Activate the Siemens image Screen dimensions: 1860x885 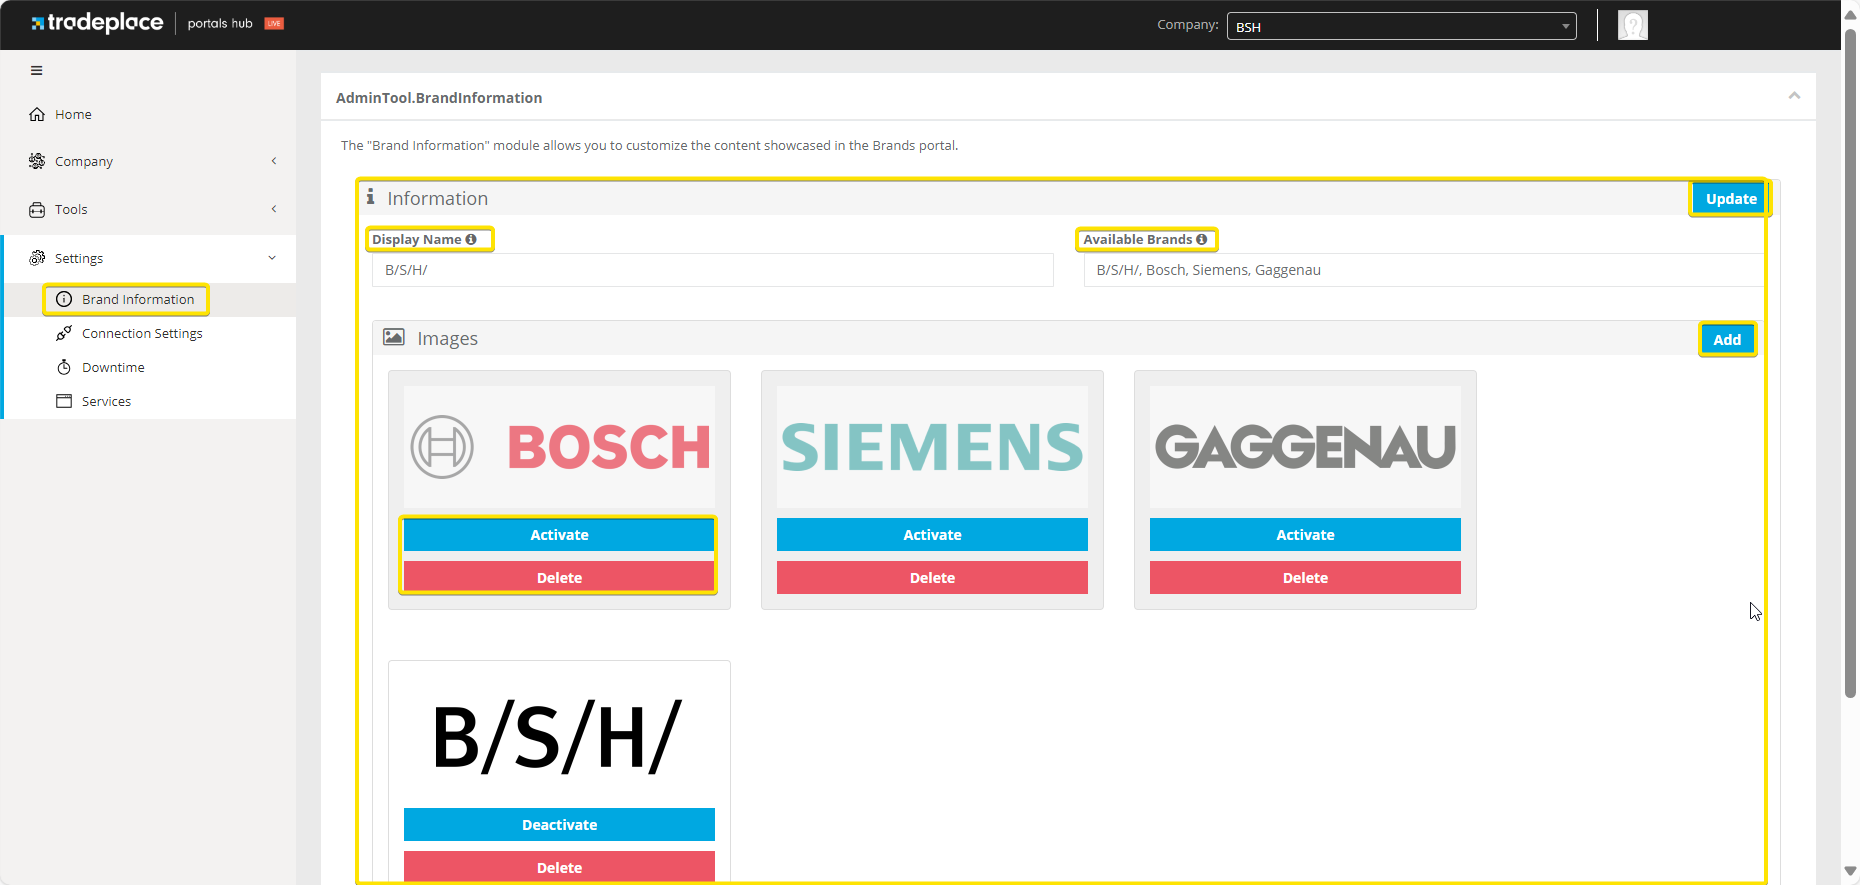932,535
